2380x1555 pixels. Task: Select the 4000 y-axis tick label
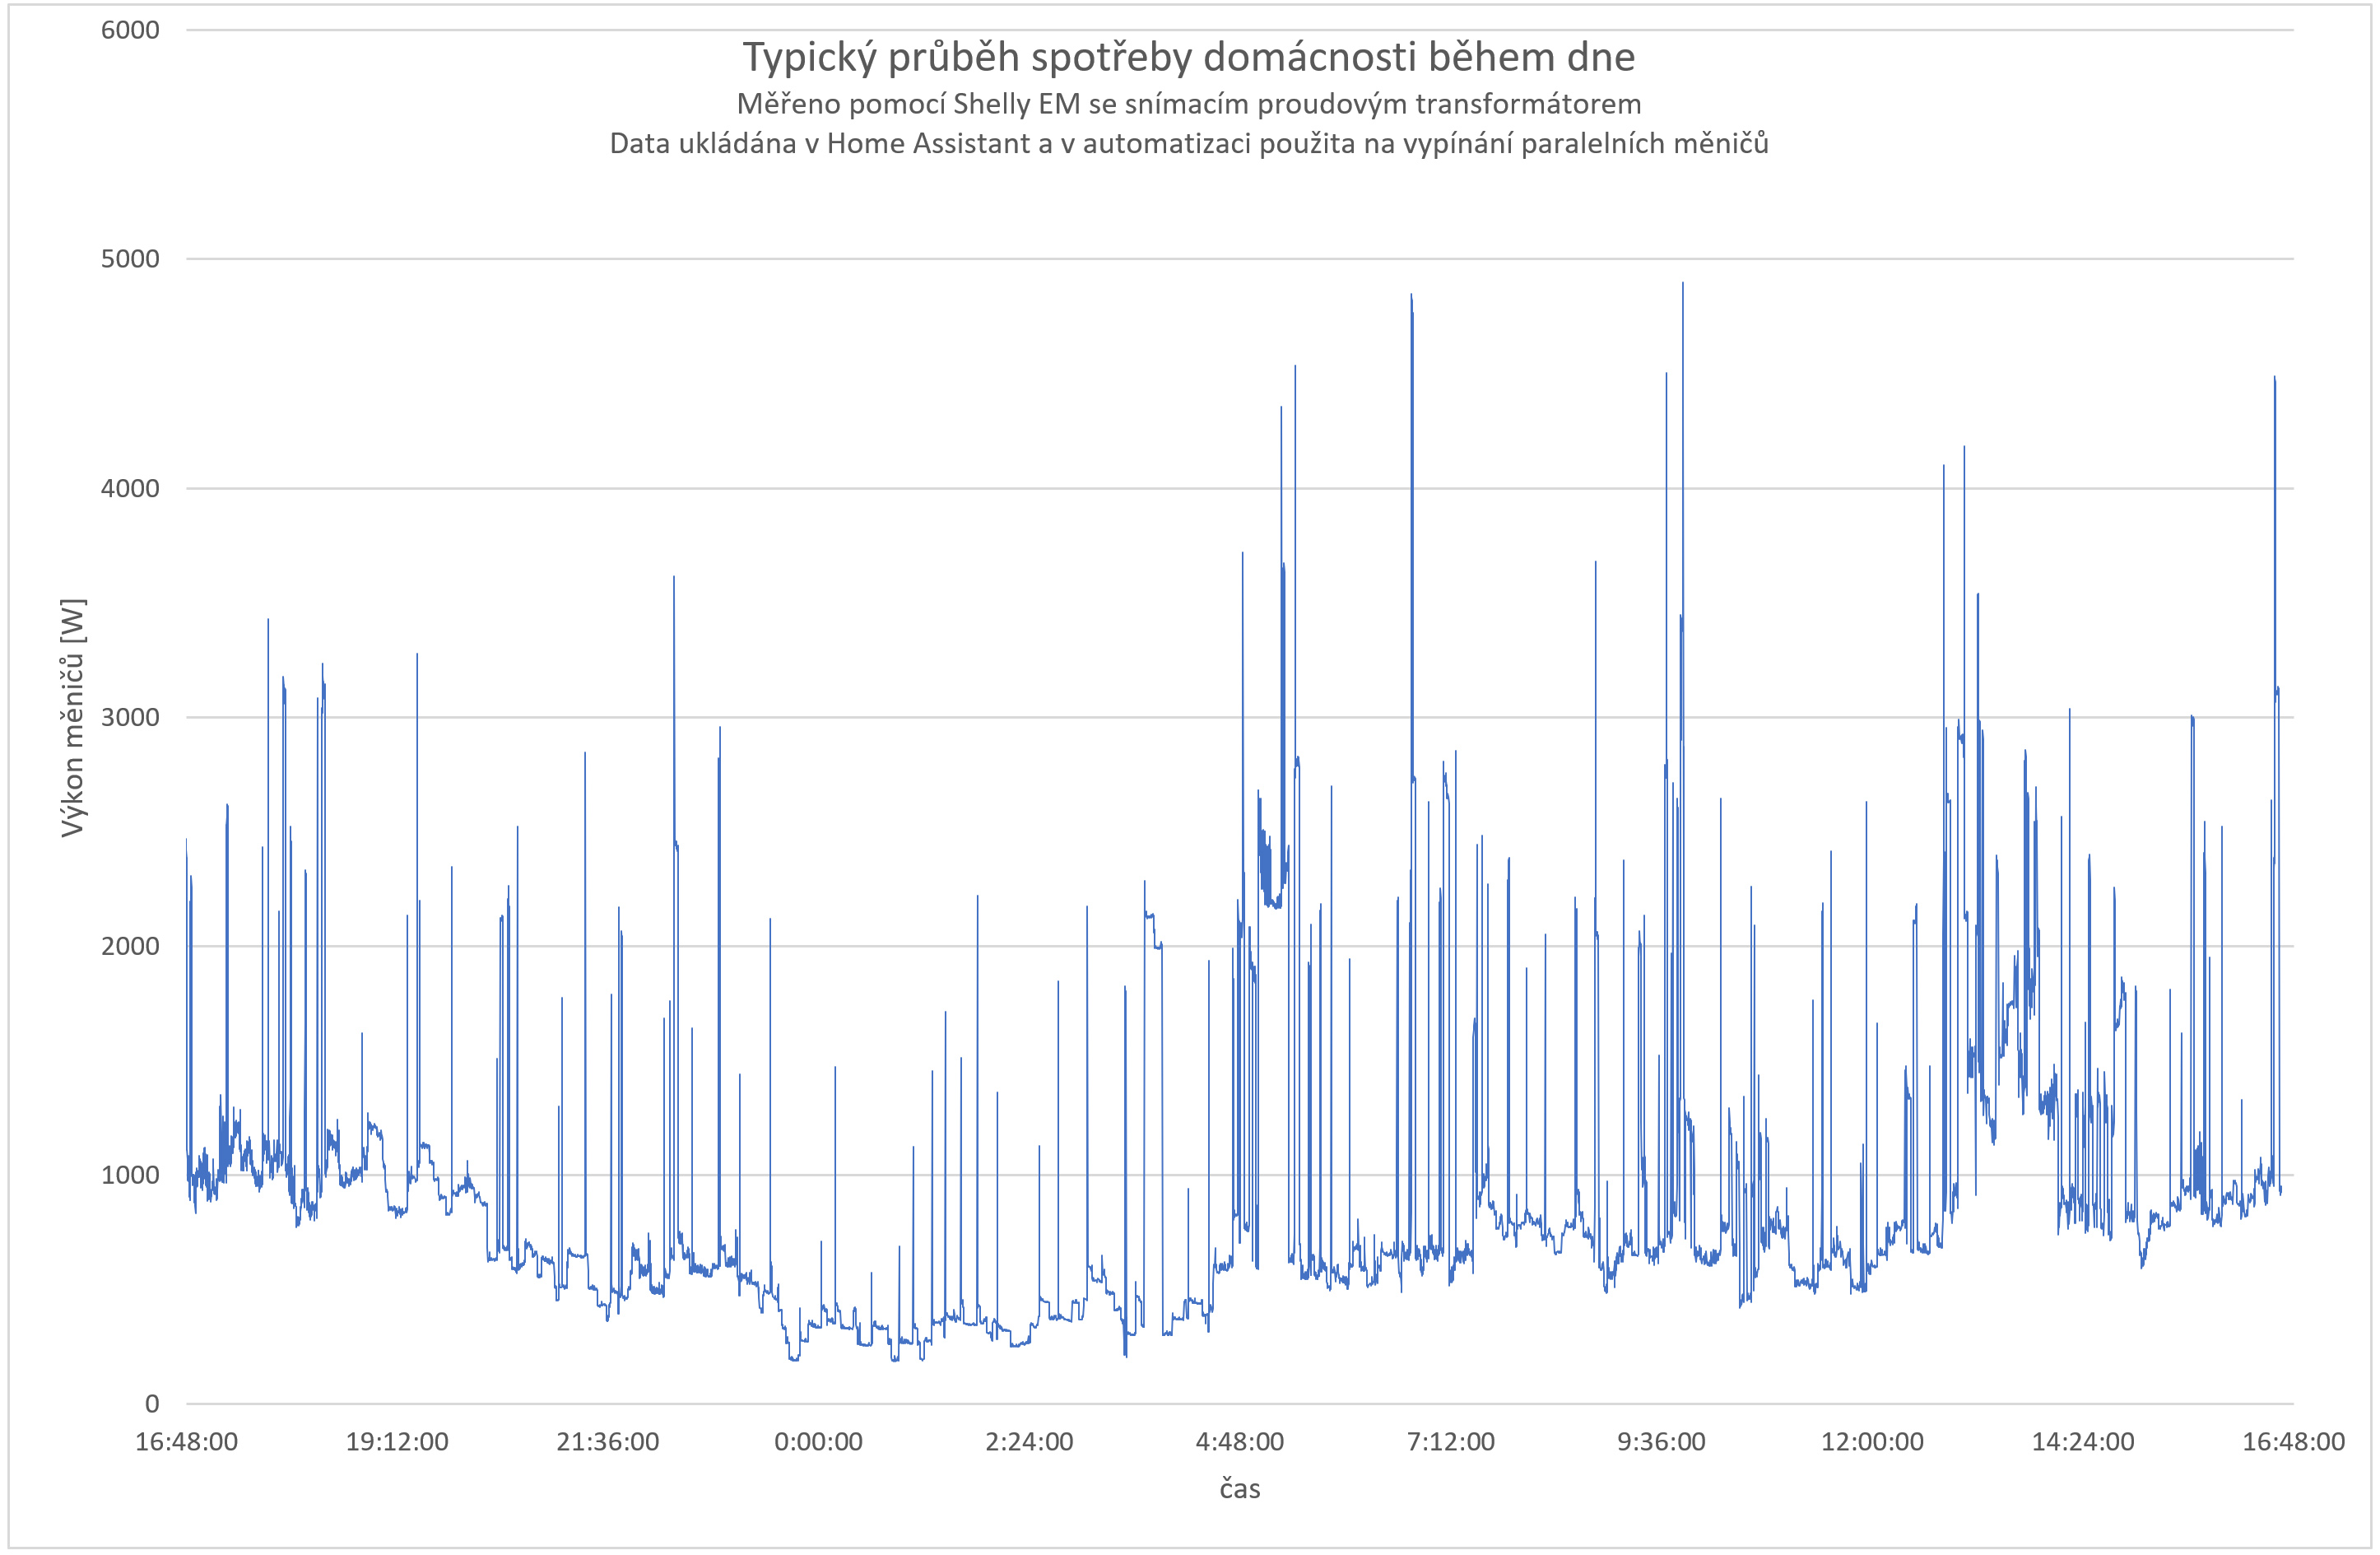point(130,488)
